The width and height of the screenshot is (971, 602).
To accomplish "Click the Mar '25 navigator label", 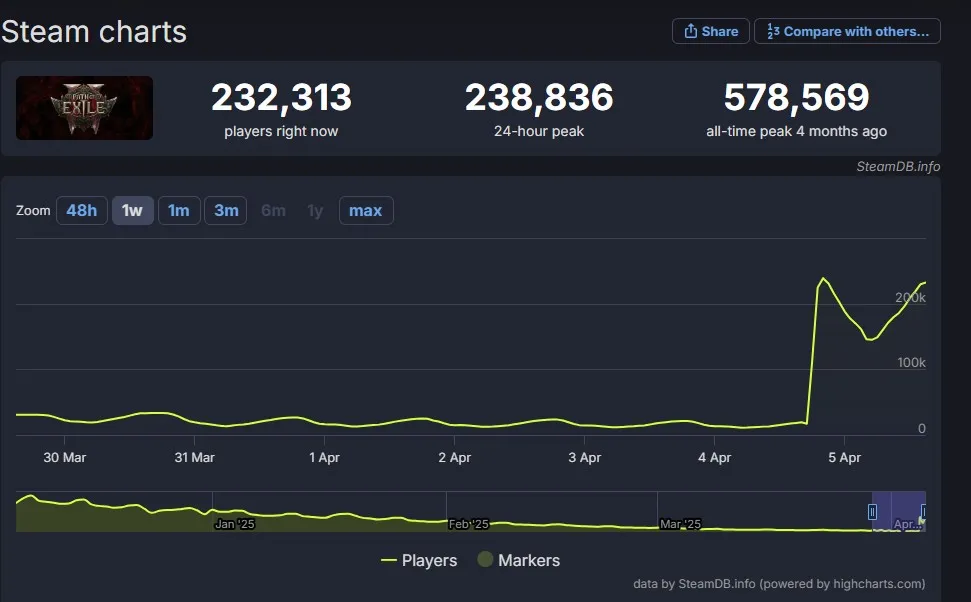I will (x=681, y=524).
